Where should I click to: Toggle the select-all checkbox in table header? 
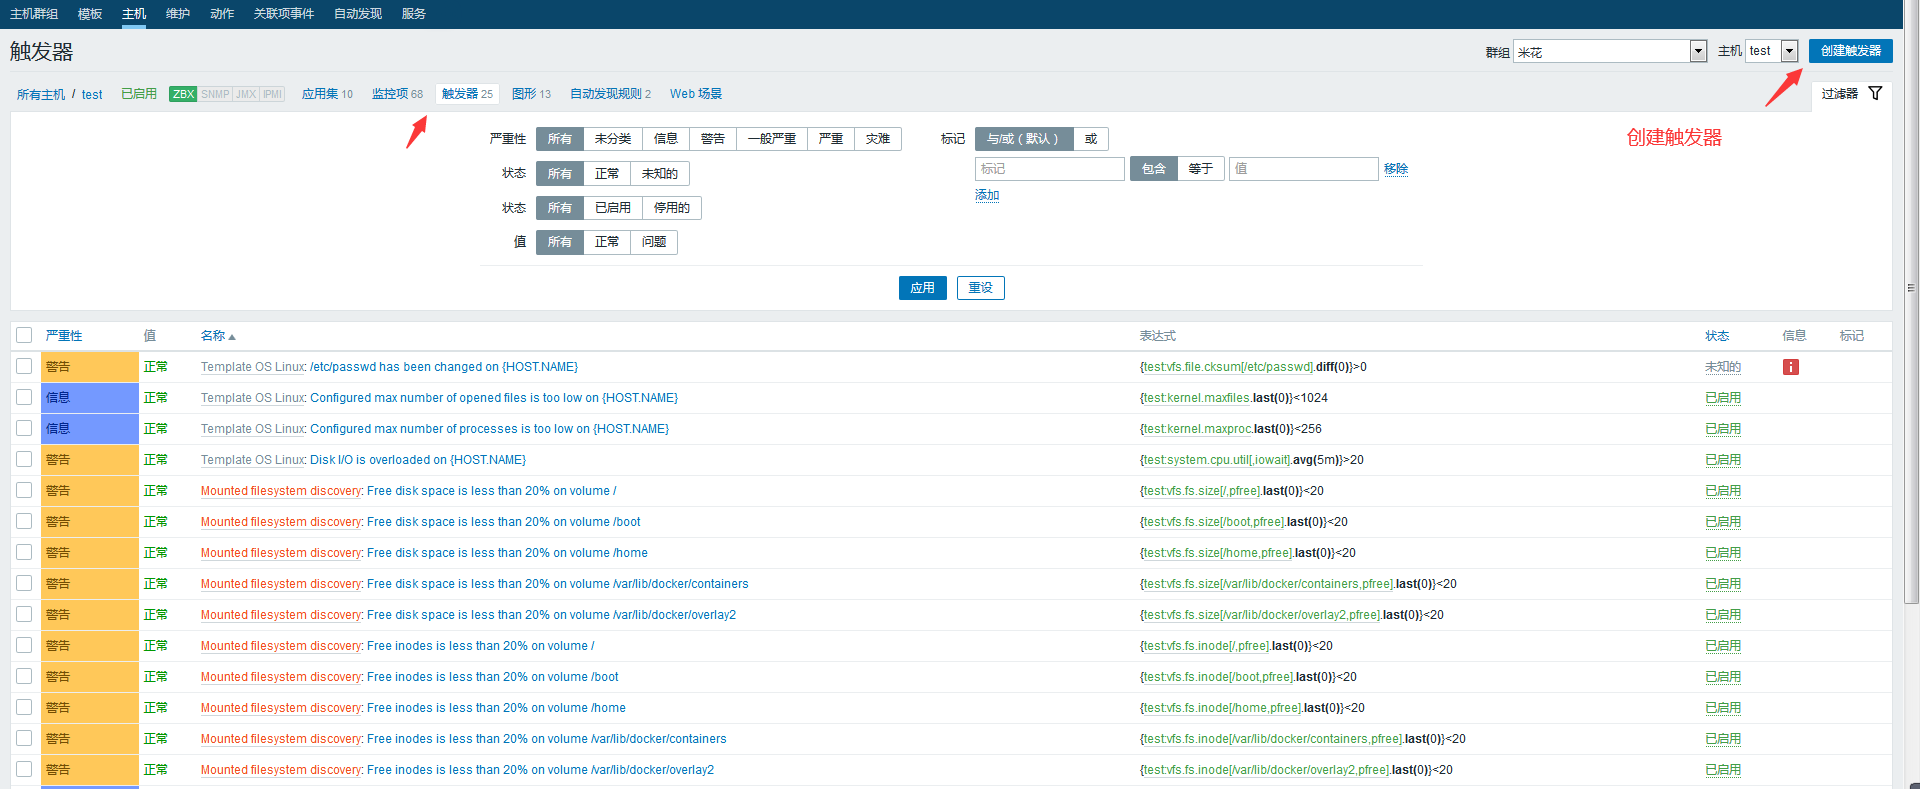click(x=24, y=336)
